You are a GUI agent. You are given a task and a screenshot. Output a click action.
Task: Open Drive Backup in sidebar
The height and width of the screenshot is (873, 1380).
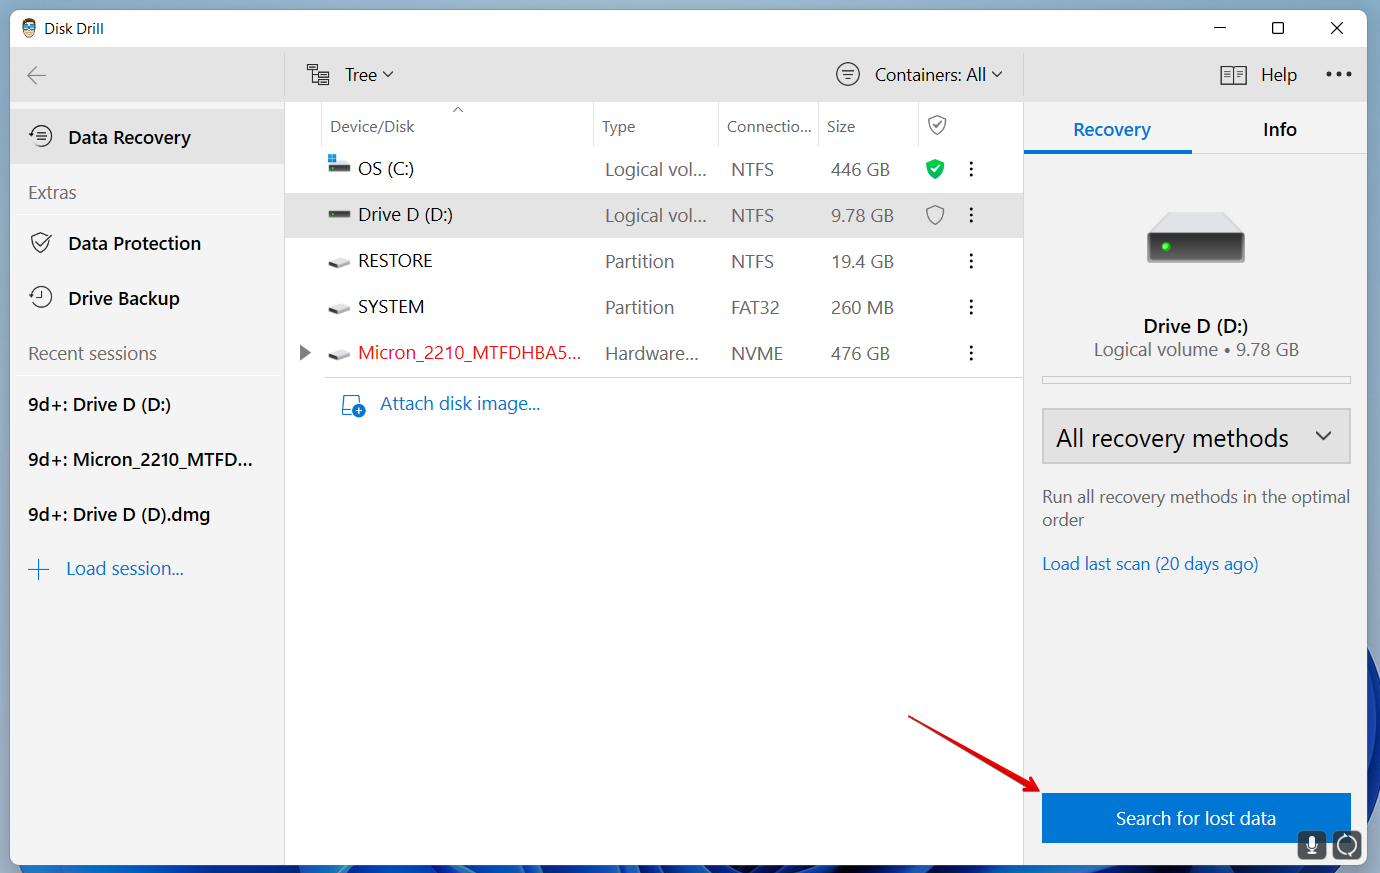tap(147, 298)
